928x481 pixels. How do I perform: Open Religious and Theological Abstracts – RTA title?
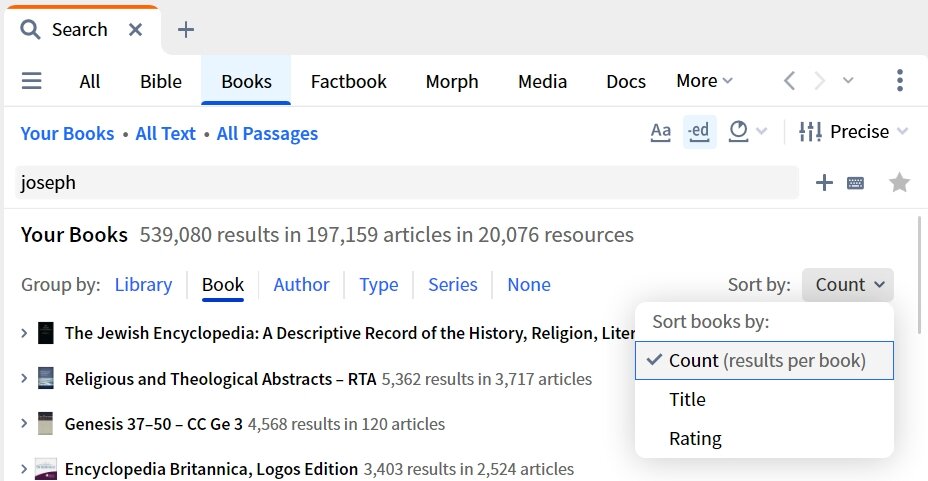tap(221, 379)
